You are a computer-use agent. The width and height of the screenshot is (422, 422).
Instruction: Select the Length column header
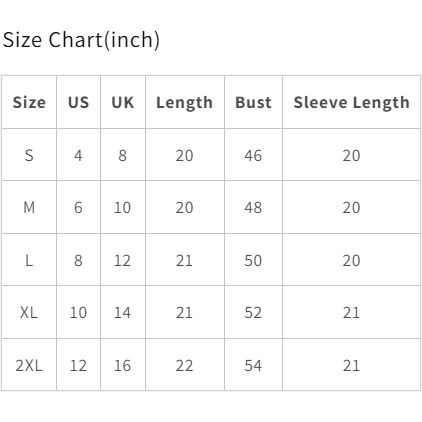[x=185, y=102]
